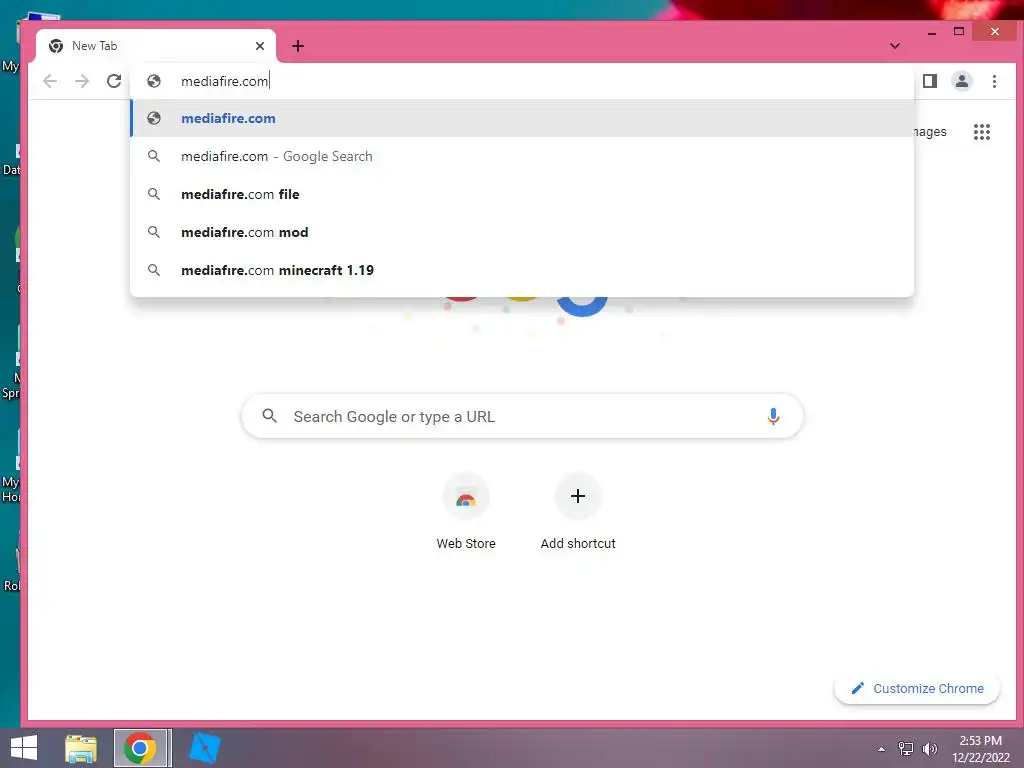Open the Windows Start button
The height and width of the screenshot is (768, 1024).
24,748
